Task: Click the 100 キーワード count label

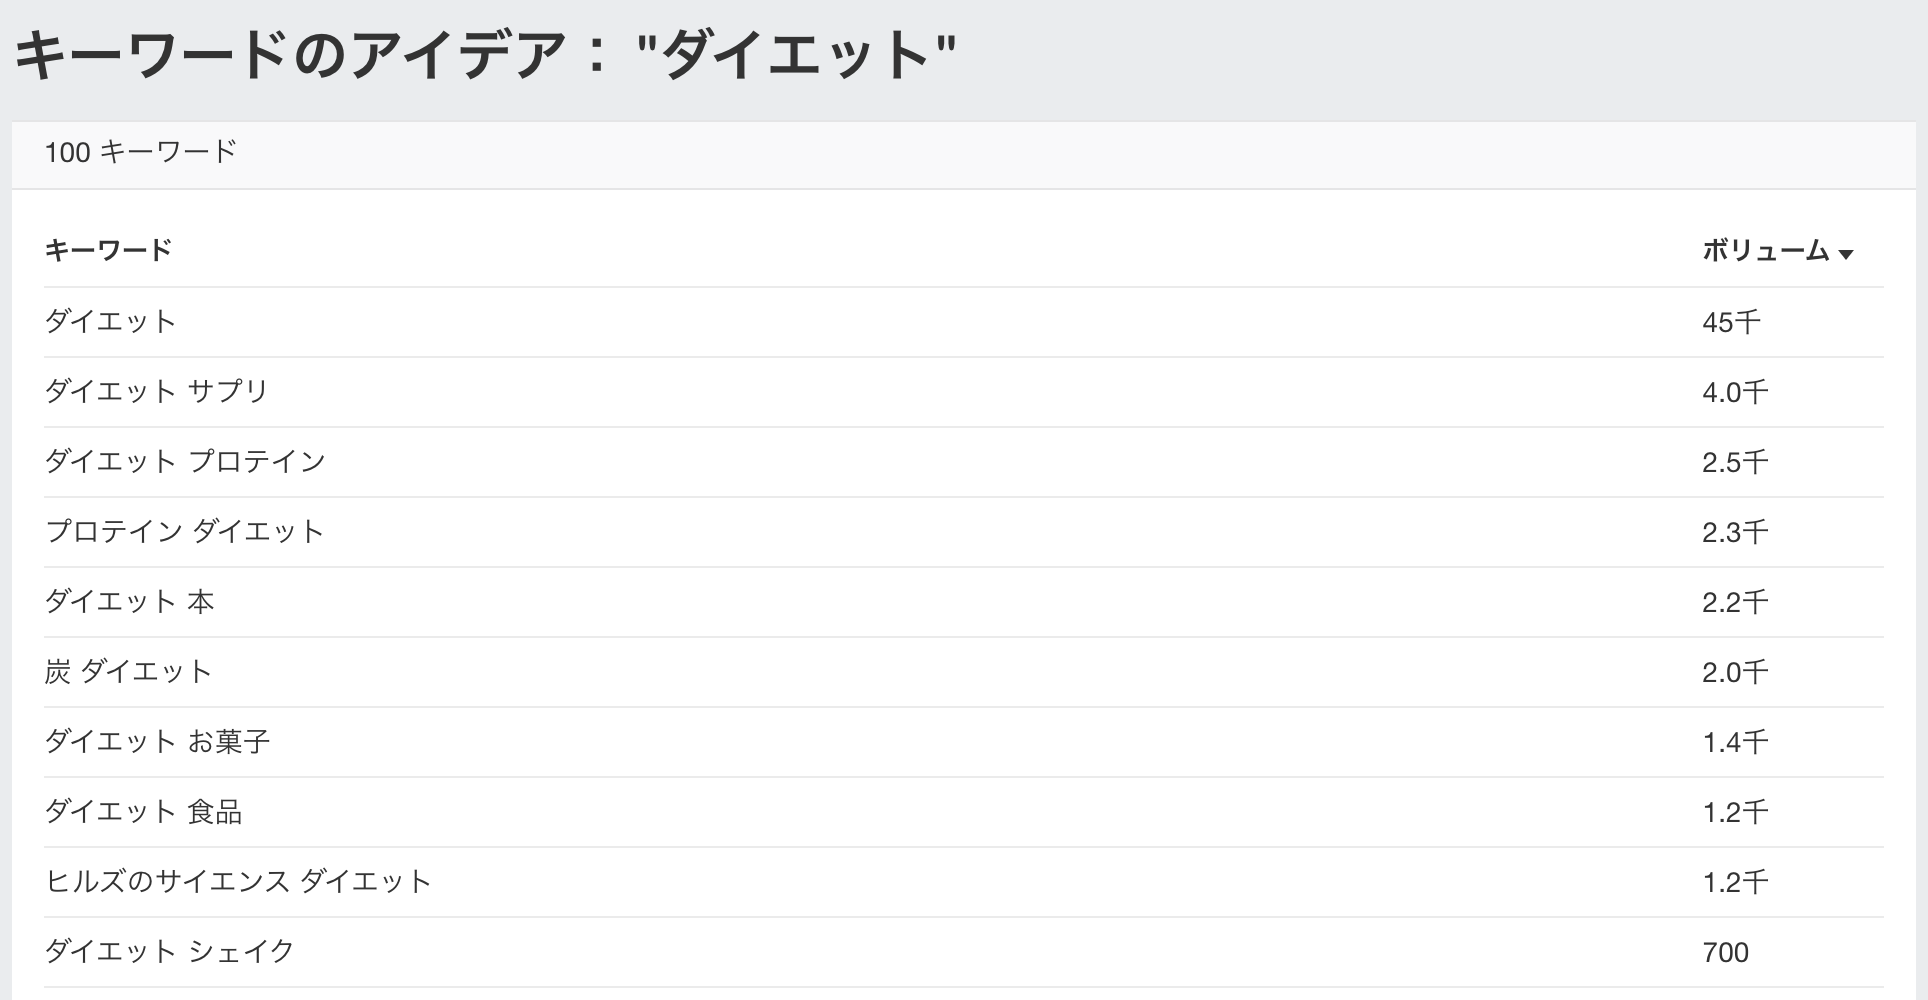Action: point(141,152)
